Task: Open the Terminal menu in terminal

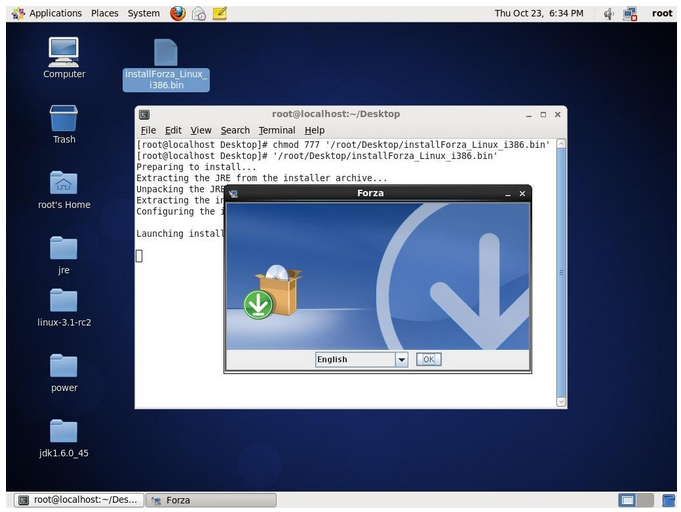Action: (277, 130)
